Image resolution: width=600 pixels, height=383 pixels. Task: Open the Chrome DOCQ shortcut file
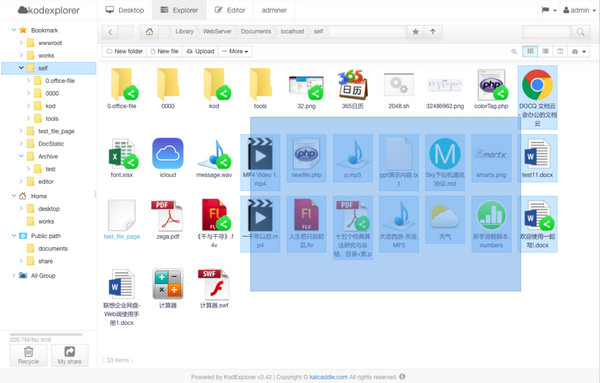(x=537, y=97)
